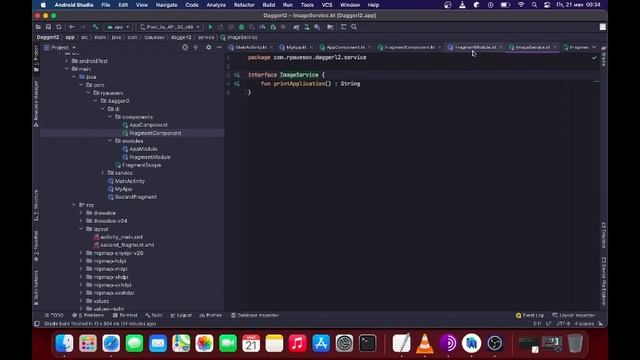Select SecondFragment in the project tree
Screen dimensions: 640x360
point(136,197)
